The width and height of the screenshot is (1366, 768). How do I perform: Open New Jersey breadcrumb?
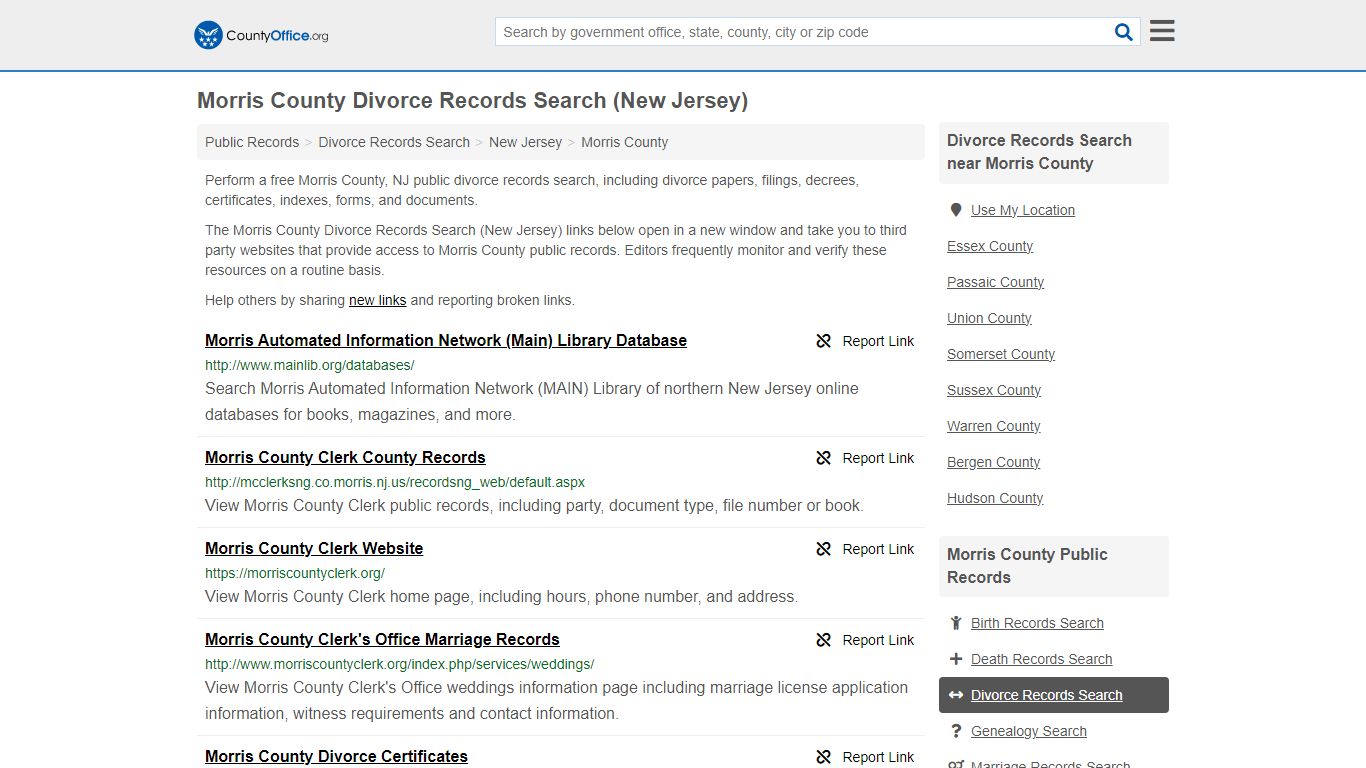[525, 142]
